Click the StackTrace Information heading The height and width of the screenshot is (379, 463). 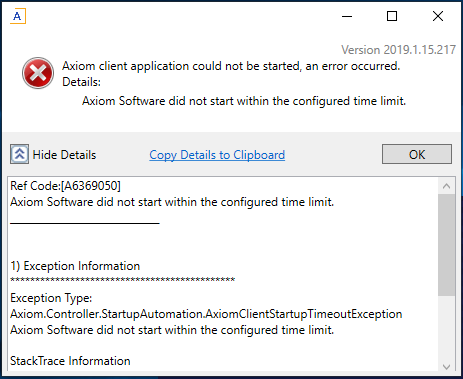click(x=70, y=361)
